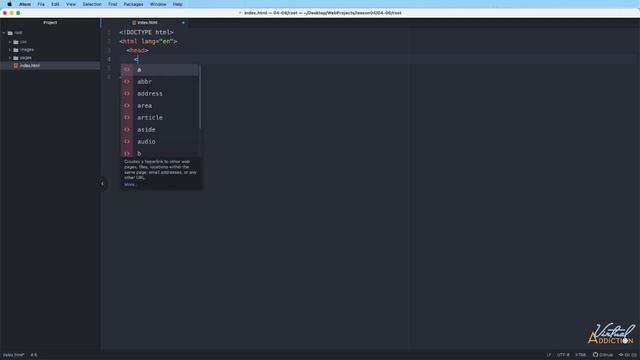640x360 pixels.
Task: Click the tag icon beside 'area'
Action: click(x=127, y=105)
